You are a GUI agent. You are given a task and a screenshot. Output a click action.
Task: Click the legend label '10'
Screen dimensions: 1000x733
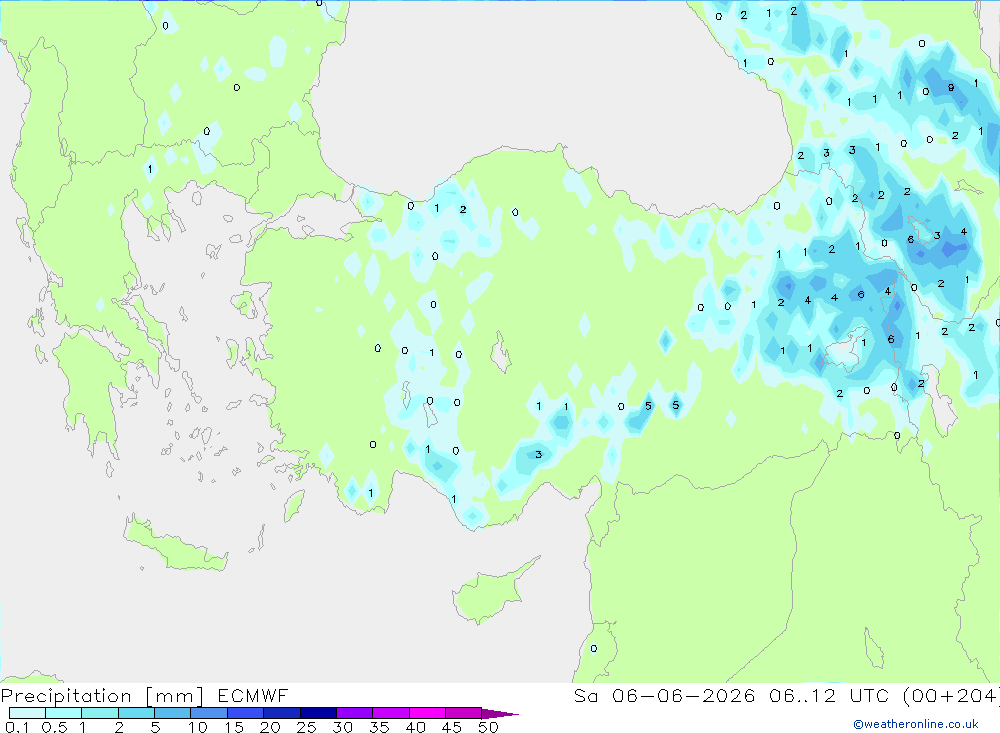tap(198, 727)
